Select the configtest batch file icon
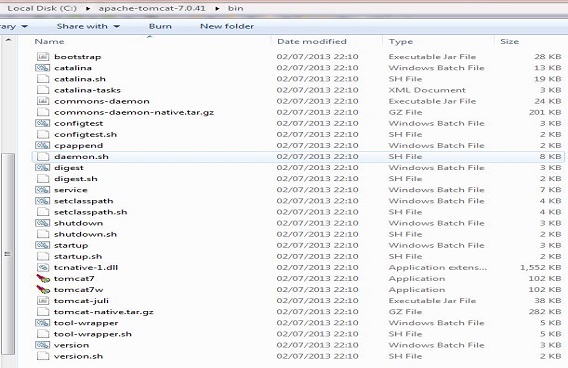Viewport: 568px width, 368px height. tap(42, 123)
